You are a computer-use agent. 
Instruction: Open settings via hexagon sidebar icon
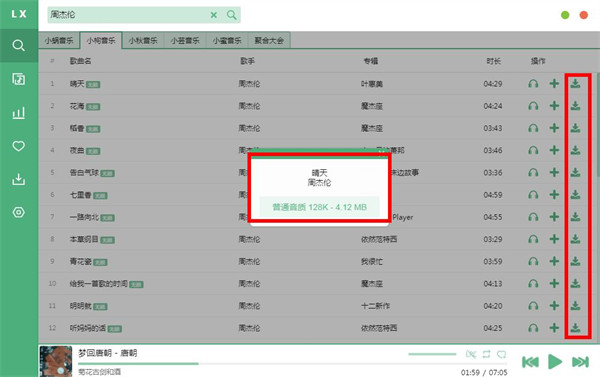click(x=18, y=212)
